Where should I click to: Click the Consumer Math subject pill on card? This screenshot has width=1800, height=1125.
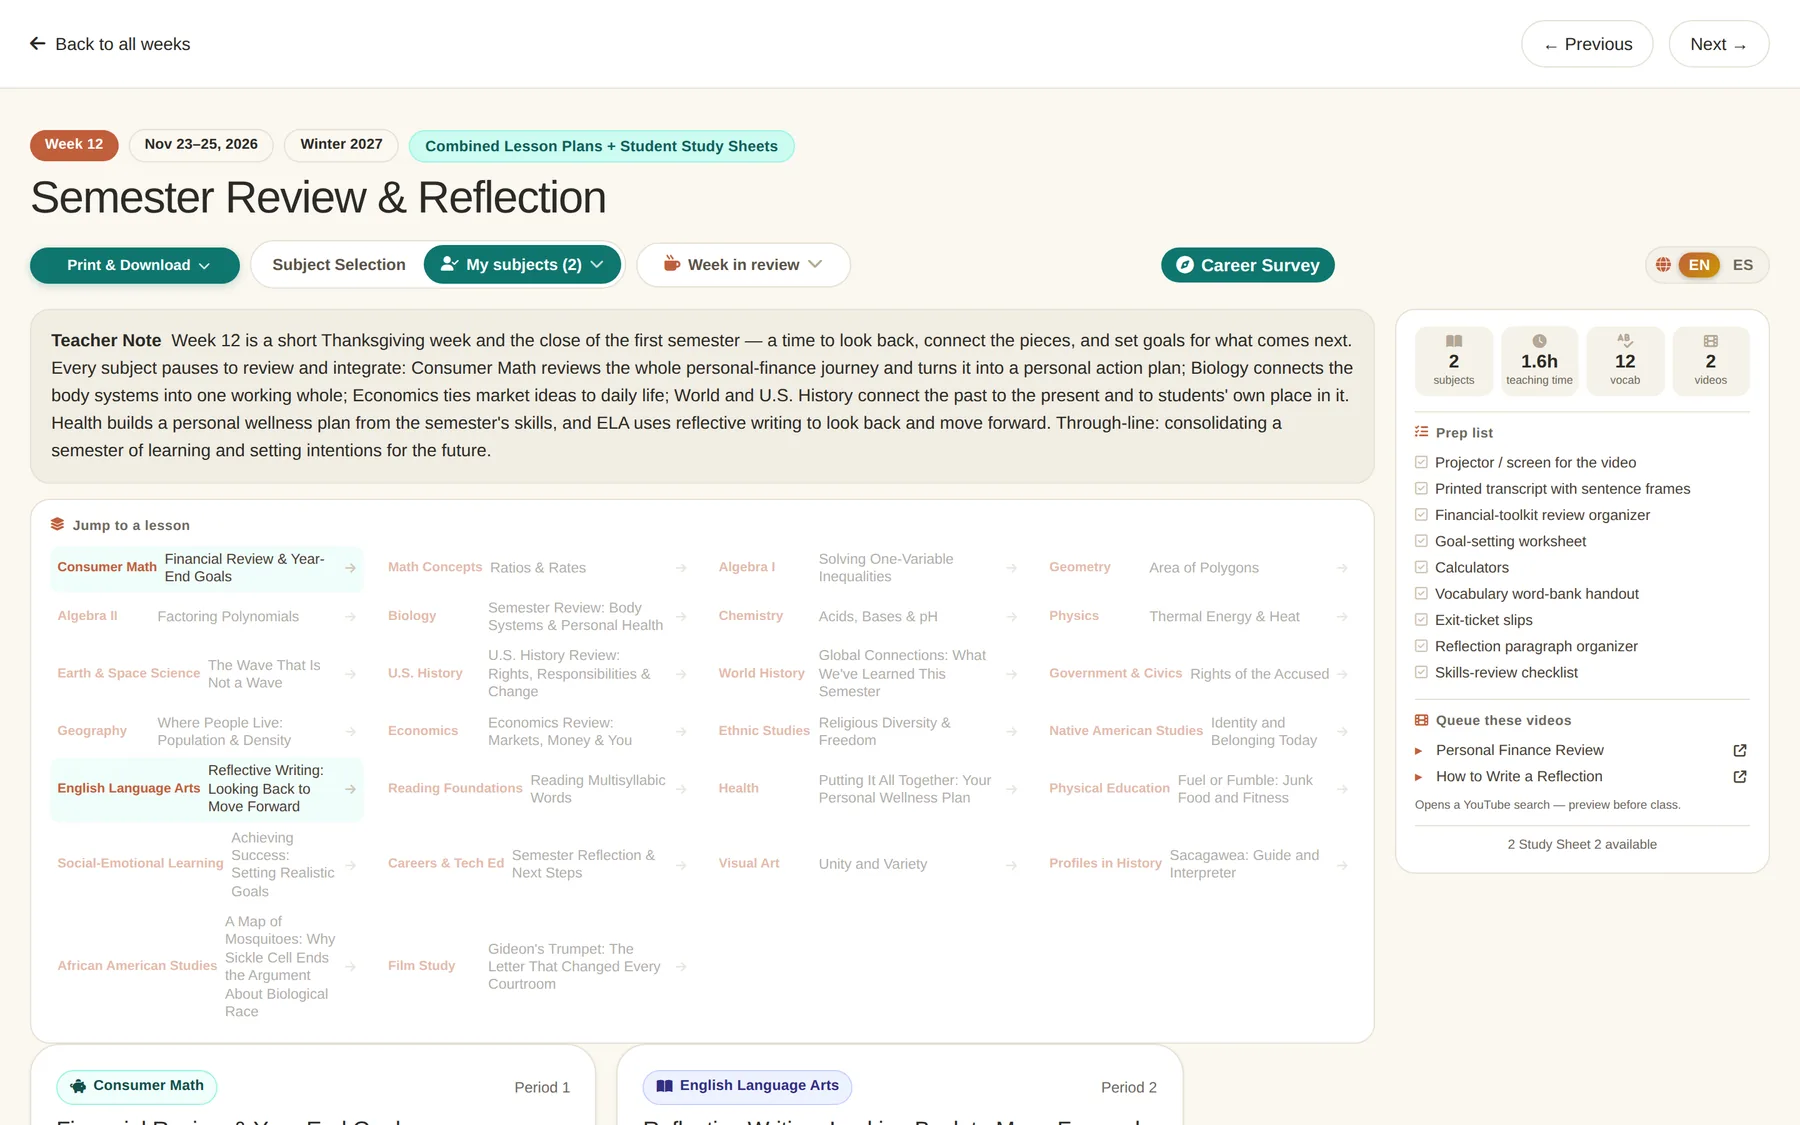point(136,1087)
